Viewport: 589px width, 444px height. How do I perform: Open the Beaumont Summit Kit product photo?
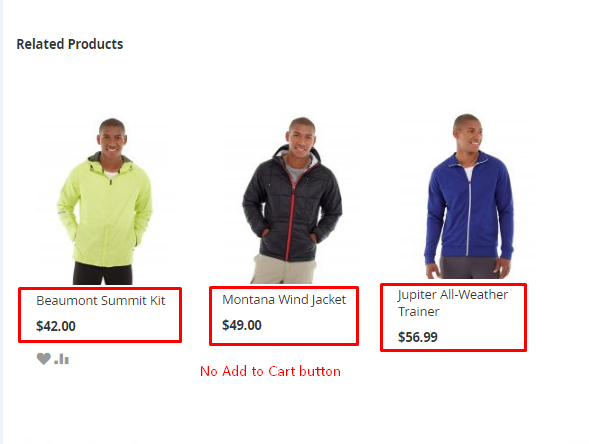coord(105,201)
